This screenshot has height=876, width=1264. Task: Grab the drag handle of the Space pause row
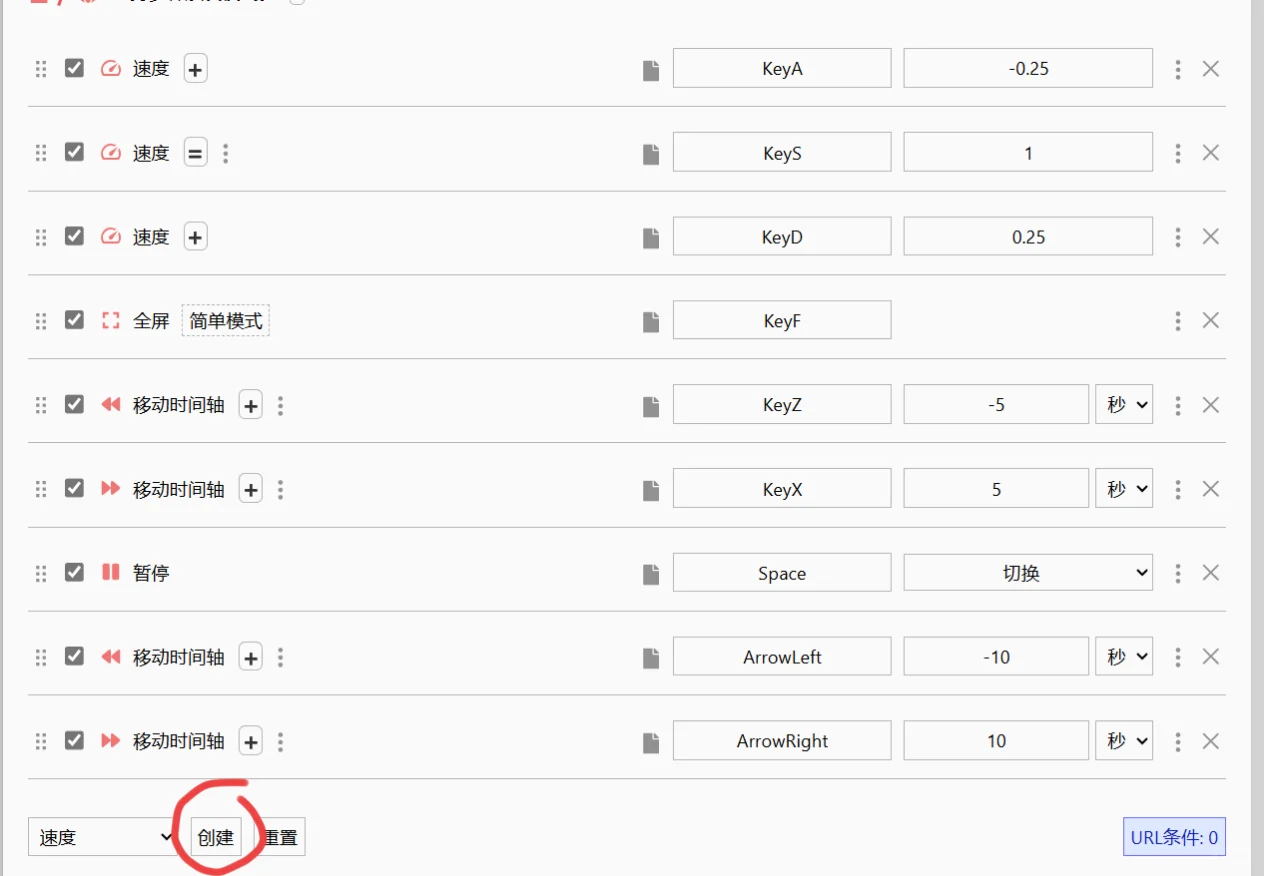(x=41, y=573)
